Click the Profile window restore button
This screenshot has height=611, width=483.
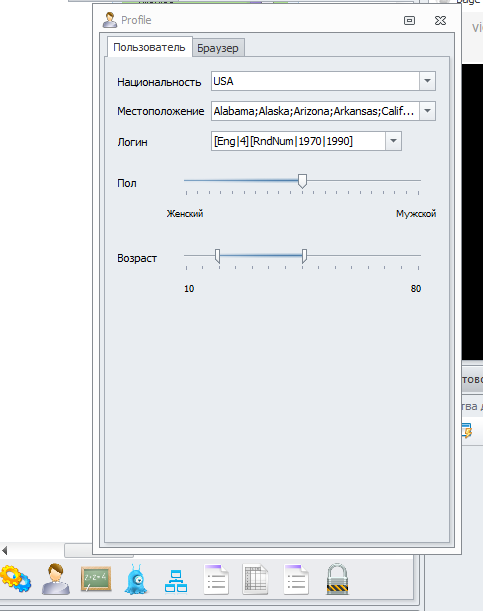tap(409, 21)
